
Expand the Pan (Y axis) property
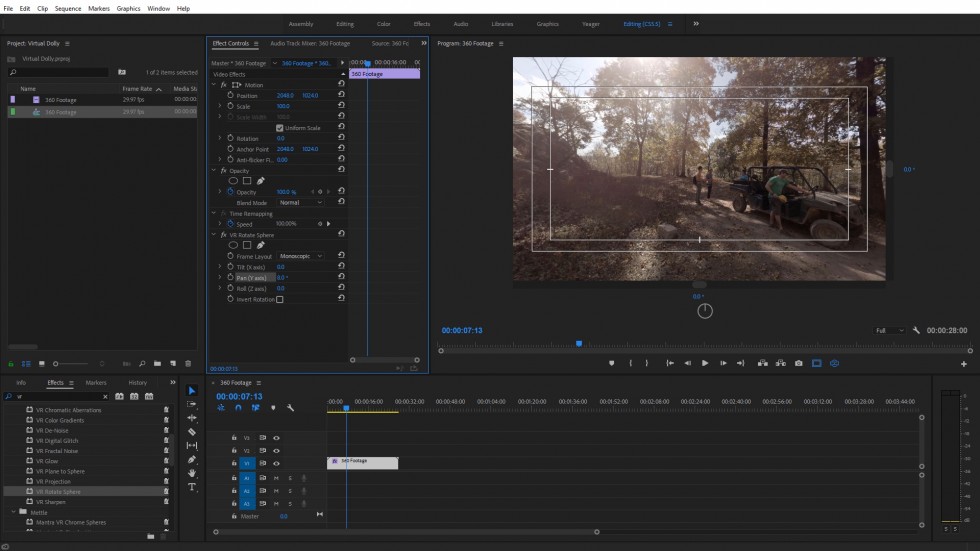220,277
